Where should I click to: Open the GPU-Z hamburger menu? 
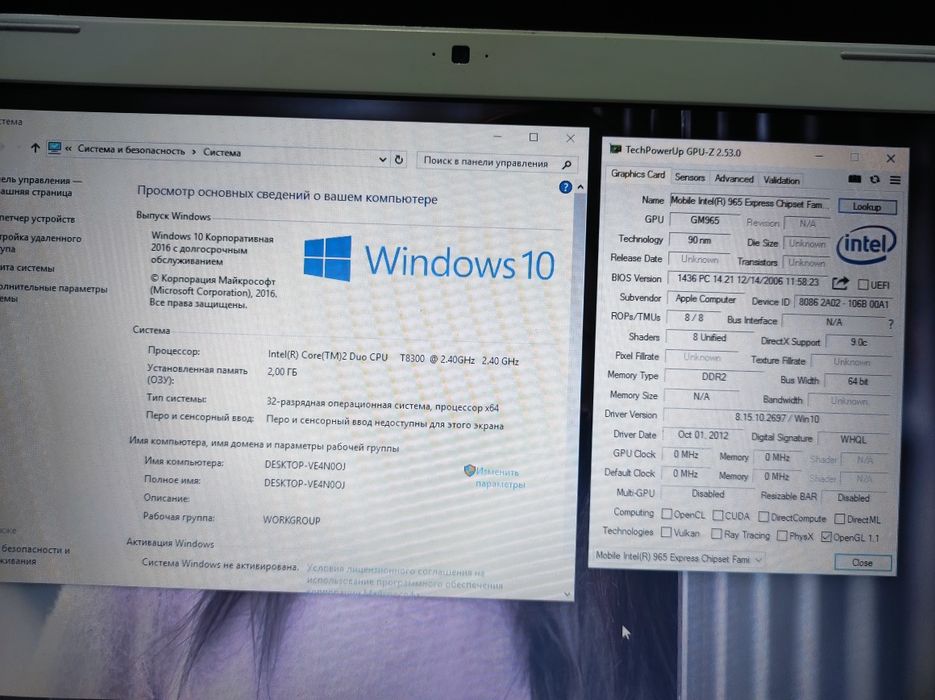coord(895,180)
